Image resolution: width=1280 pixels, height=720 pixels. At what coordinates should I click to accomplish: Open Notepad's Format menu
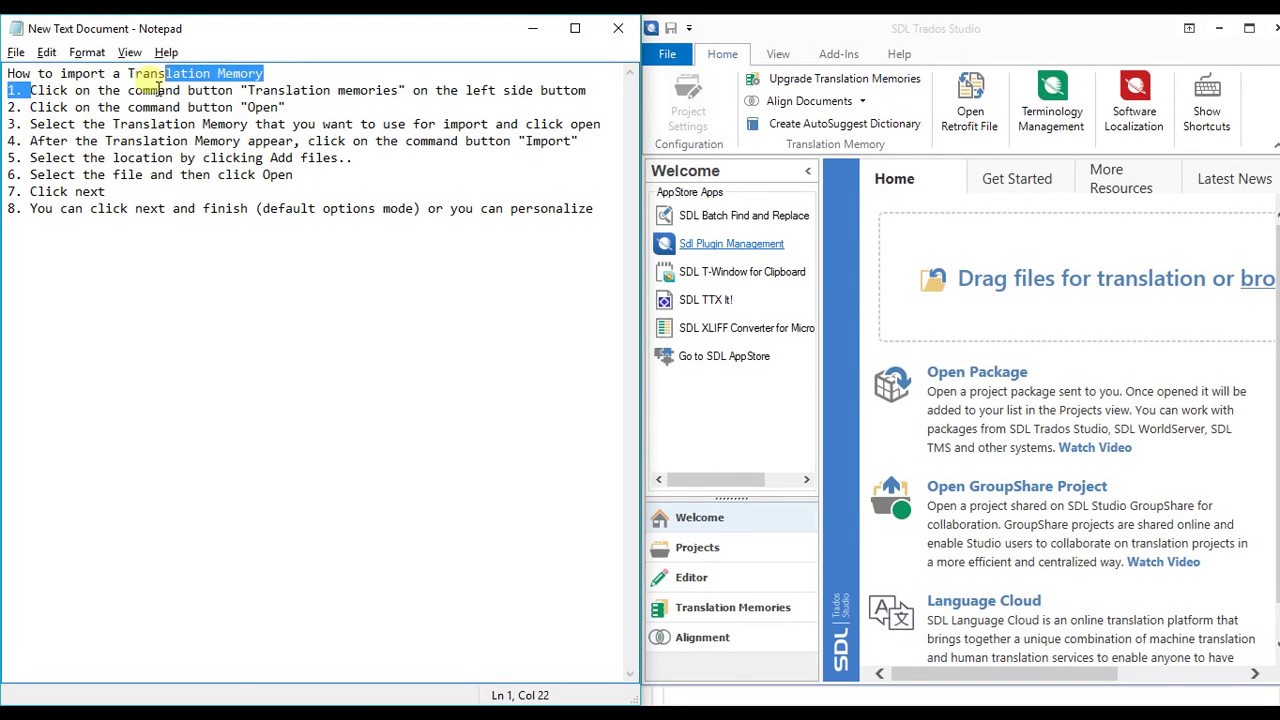point(87,52)
